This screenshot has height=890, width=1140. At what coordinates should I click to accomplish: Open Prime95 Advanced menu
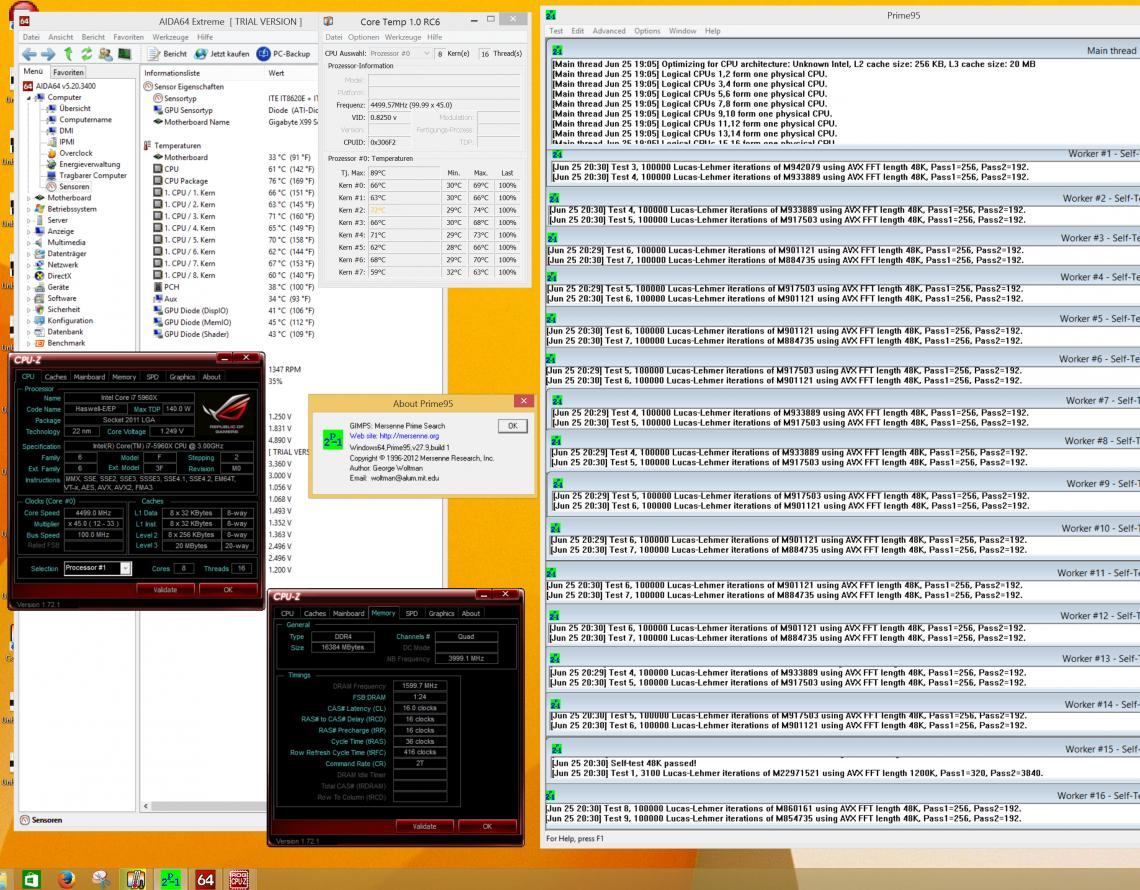point(609,31)
